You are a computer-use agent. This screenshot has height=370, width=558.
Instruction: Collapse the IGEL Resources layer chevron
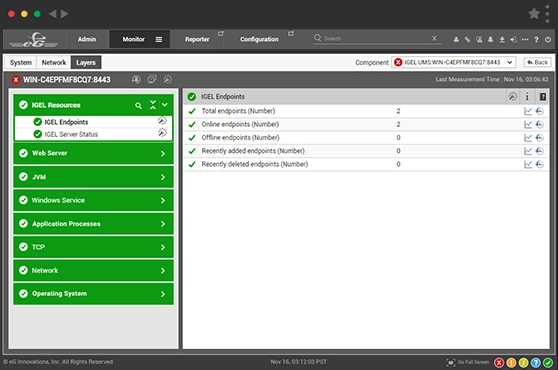tap(165, 105)
